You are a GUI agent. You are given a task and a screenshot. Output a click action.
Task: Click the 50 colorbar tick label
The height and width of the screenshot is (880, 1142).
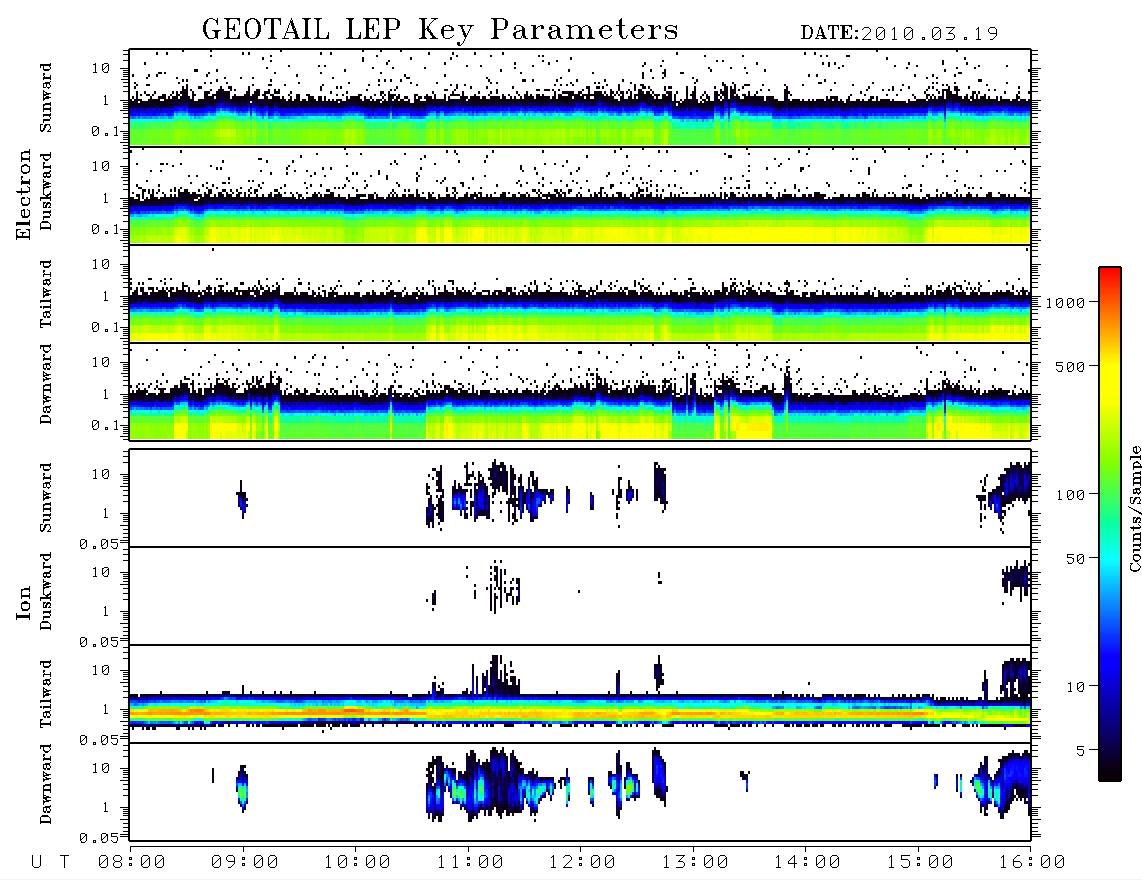(x=1076, y=559)
